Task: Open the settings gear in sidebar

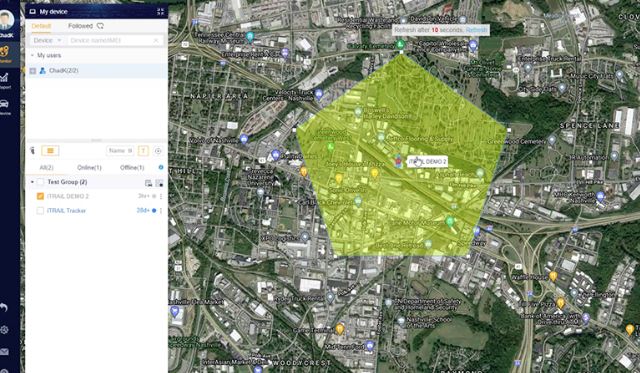Action: 4,330
